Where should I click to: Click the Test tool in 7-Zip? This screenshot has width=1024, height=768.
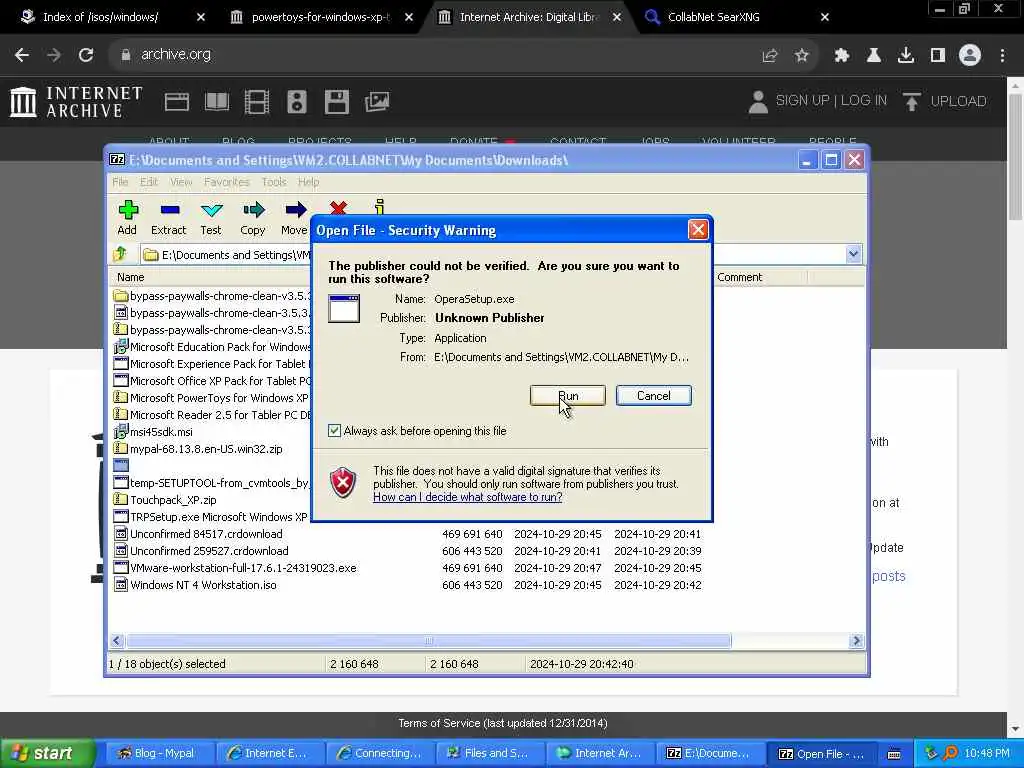pyautogui.click(x=211, y=218)
